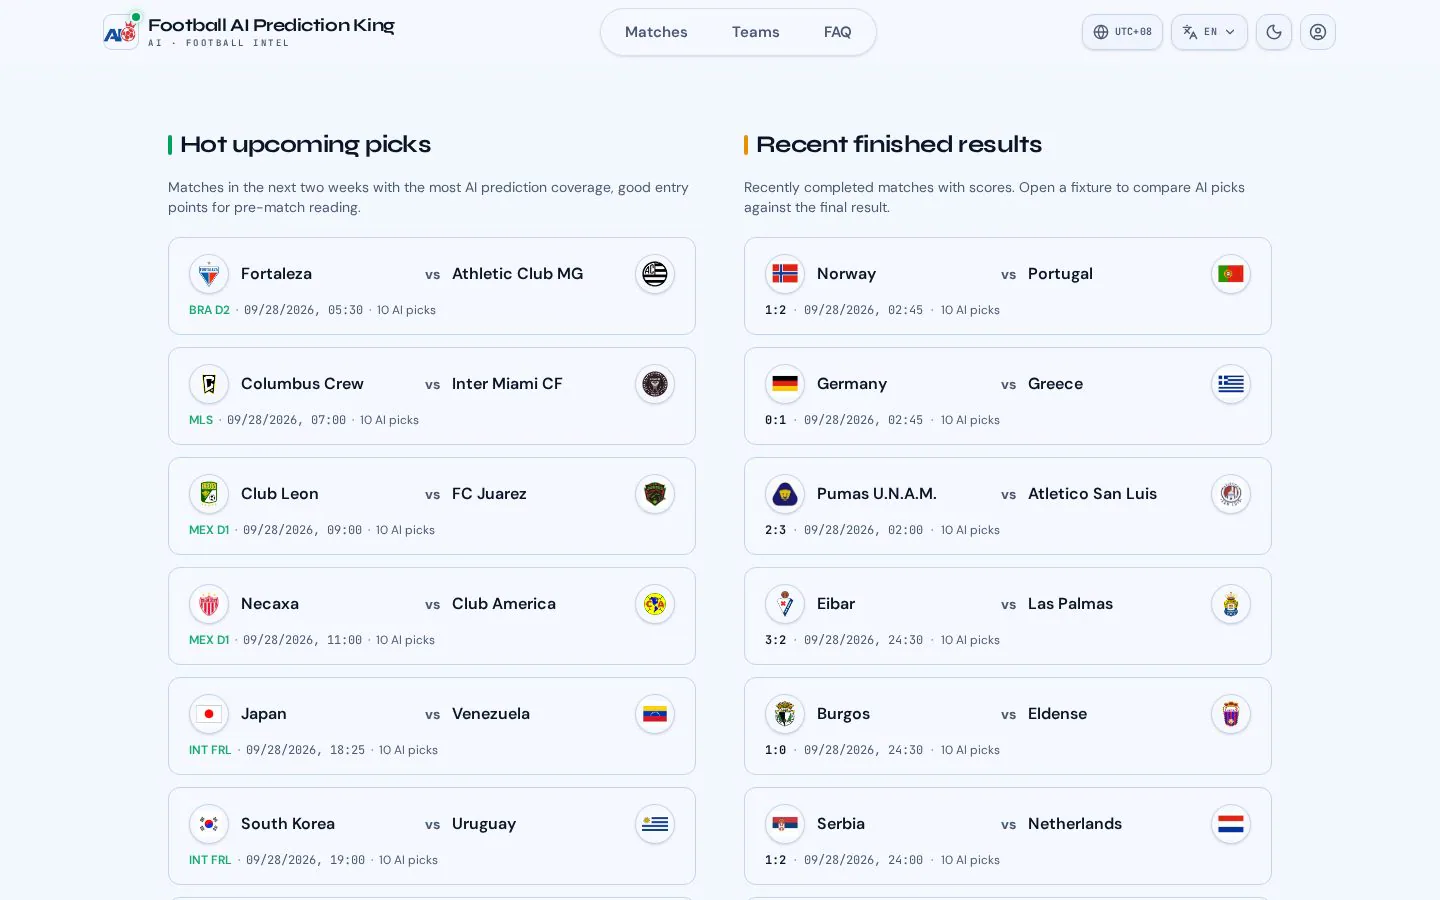Click the 3:2 score of Eibar match
This screenshot has height=900, width=1440.
(776, 640)
